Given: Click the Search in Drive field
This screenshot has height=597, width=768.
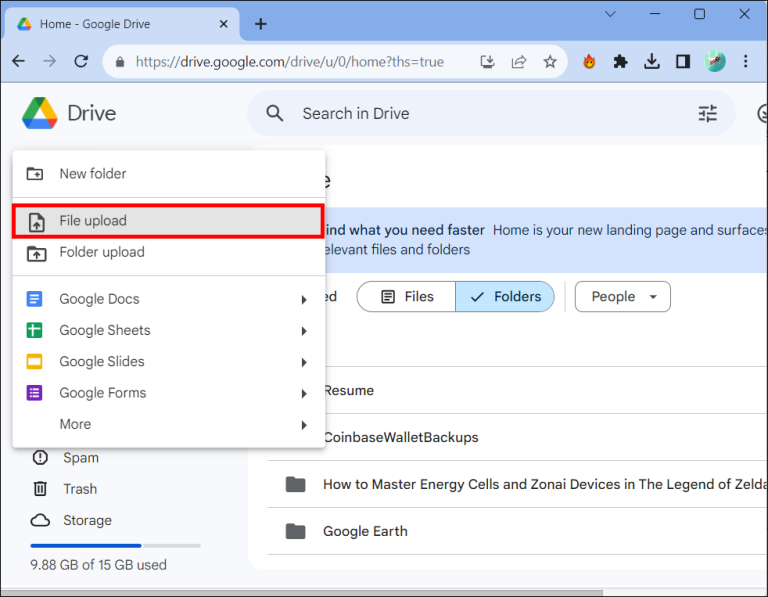Looking at the screenshot, I should click(x=490, y=113).
